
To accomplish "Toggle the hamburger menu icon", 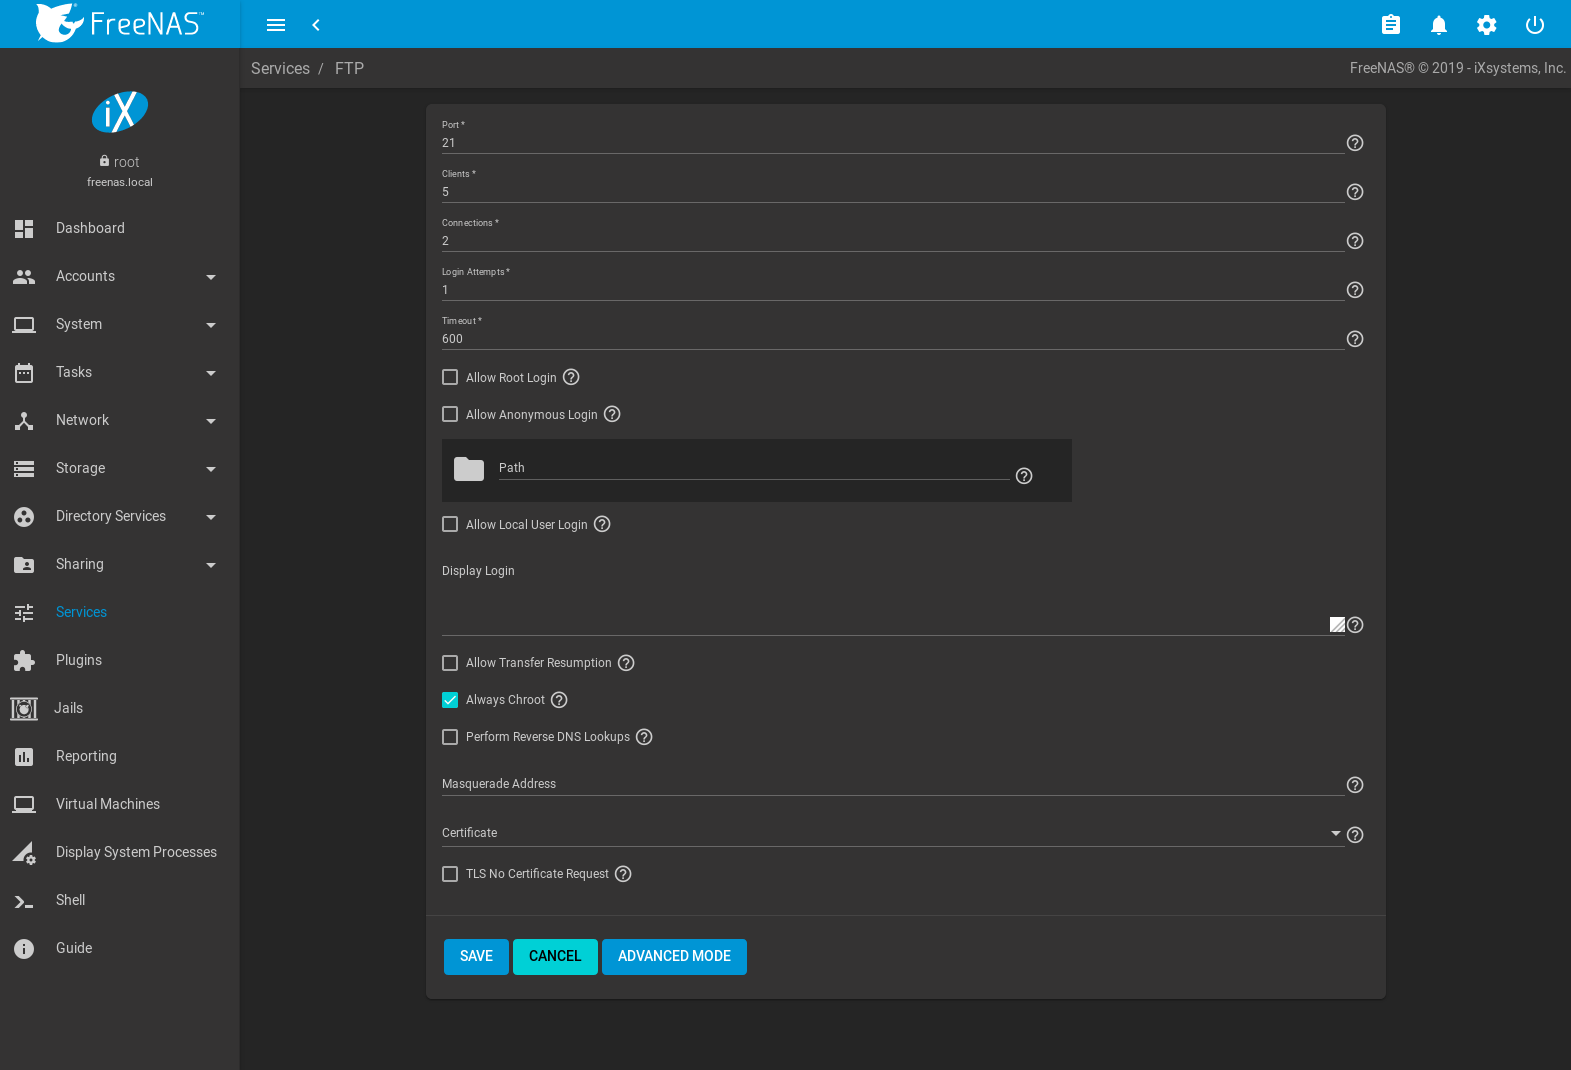I will (276, 25).
